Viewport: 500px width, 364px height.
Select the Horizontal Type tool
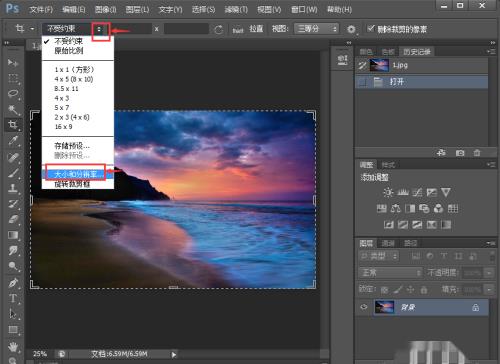13,298
